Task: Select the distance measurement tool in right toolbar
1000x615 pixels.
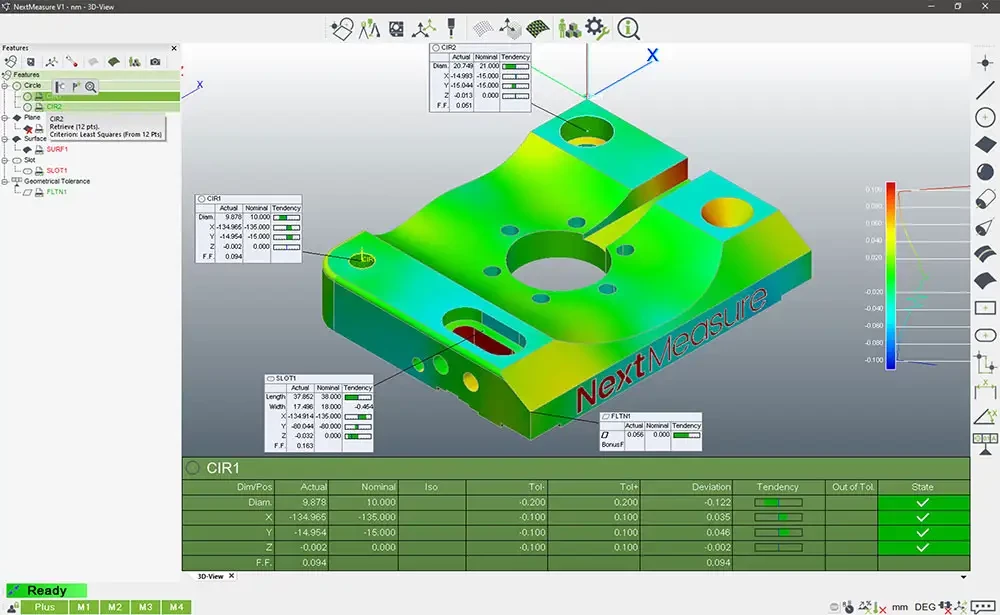Action: coord(985,389)
